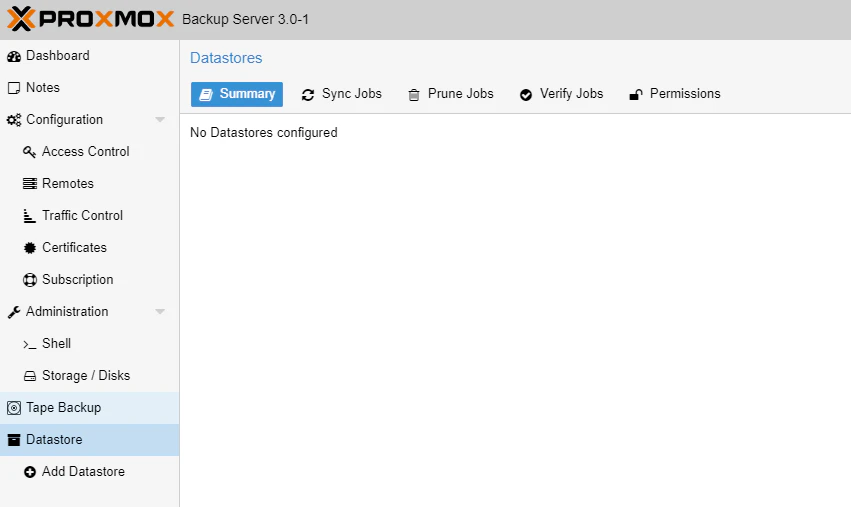Click the Subscription lifebuoy icon
This screenshot has width=851, height=507.
(29, 280)
